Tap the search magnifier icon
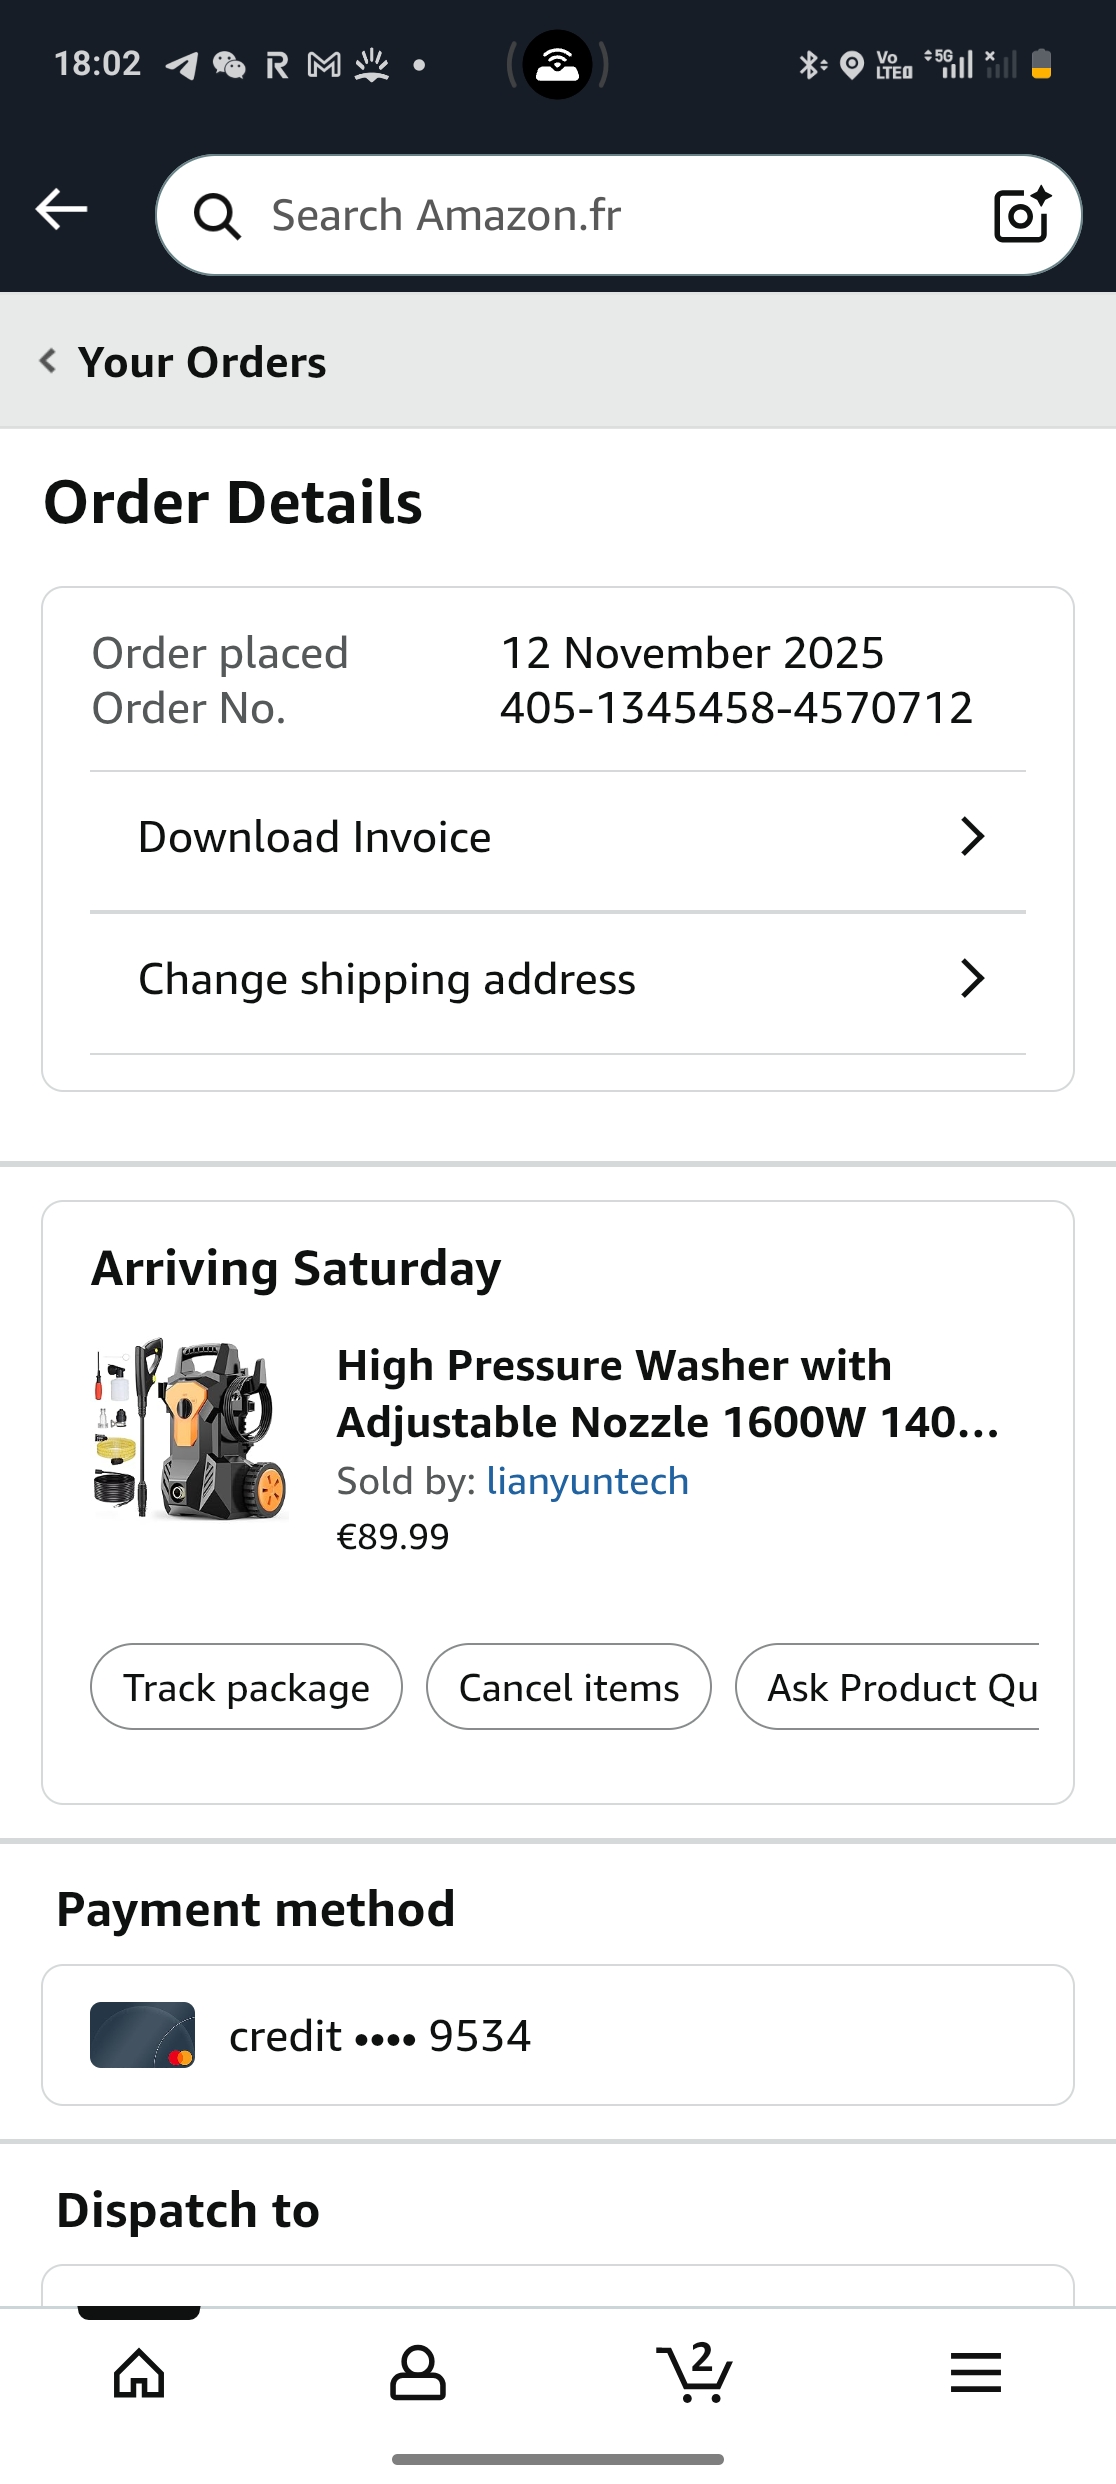This screenshot has width=1116, height=2484. click(x=217, y=216)
